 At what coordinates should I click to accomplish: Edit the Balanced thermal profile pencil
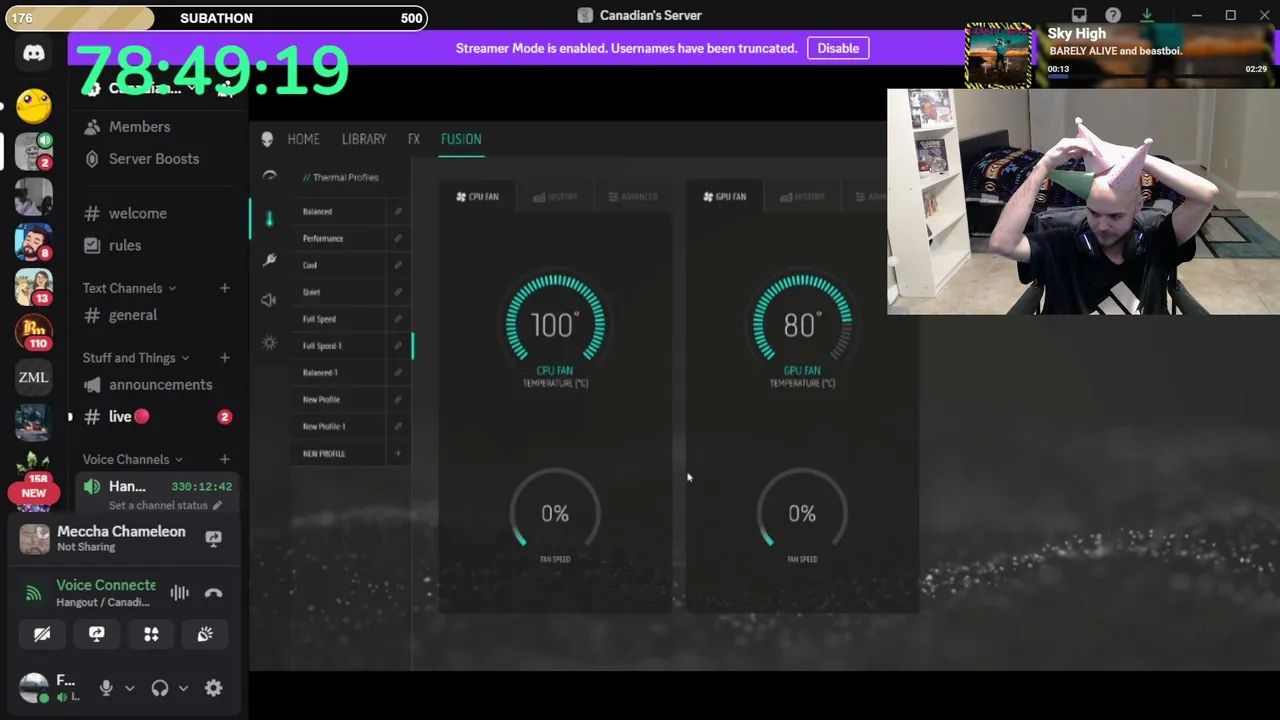pyautogui.click(x=398, y=211)
